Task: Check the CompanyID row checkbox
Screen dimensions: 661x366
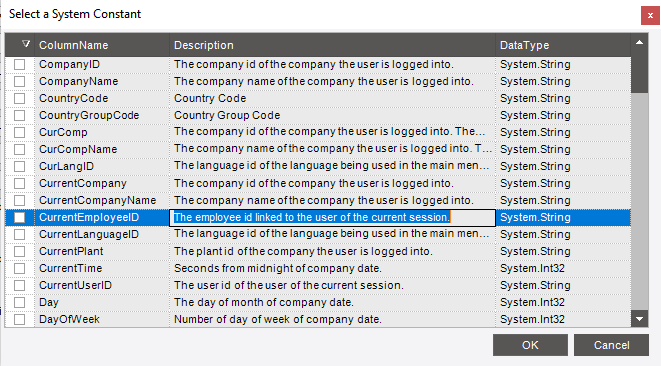Action: (x=19, y=65)
